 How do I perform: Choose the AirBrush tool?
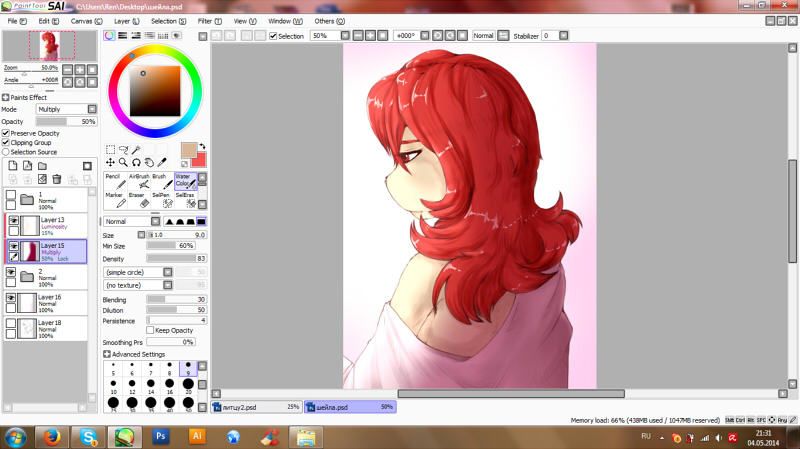(139, 181)
